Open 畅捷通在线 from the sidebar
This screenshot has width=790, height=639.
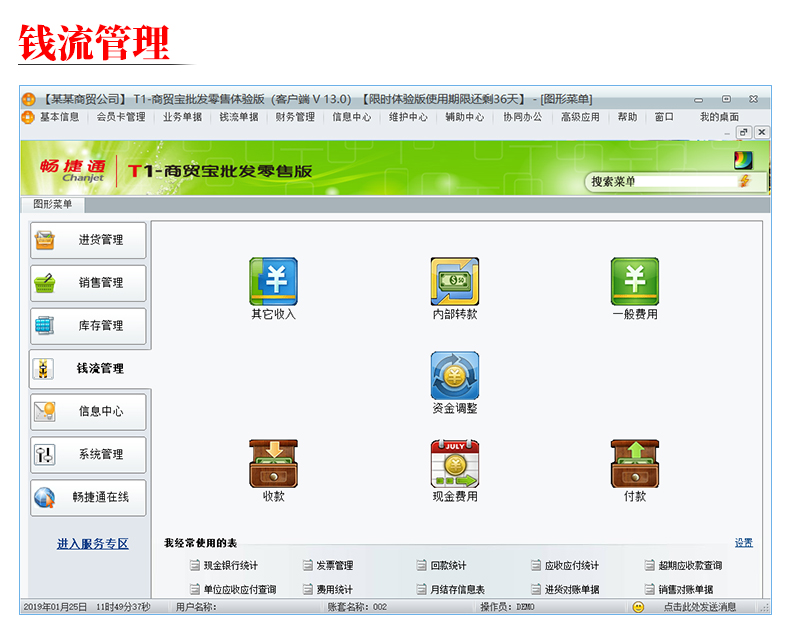[88, 497]
